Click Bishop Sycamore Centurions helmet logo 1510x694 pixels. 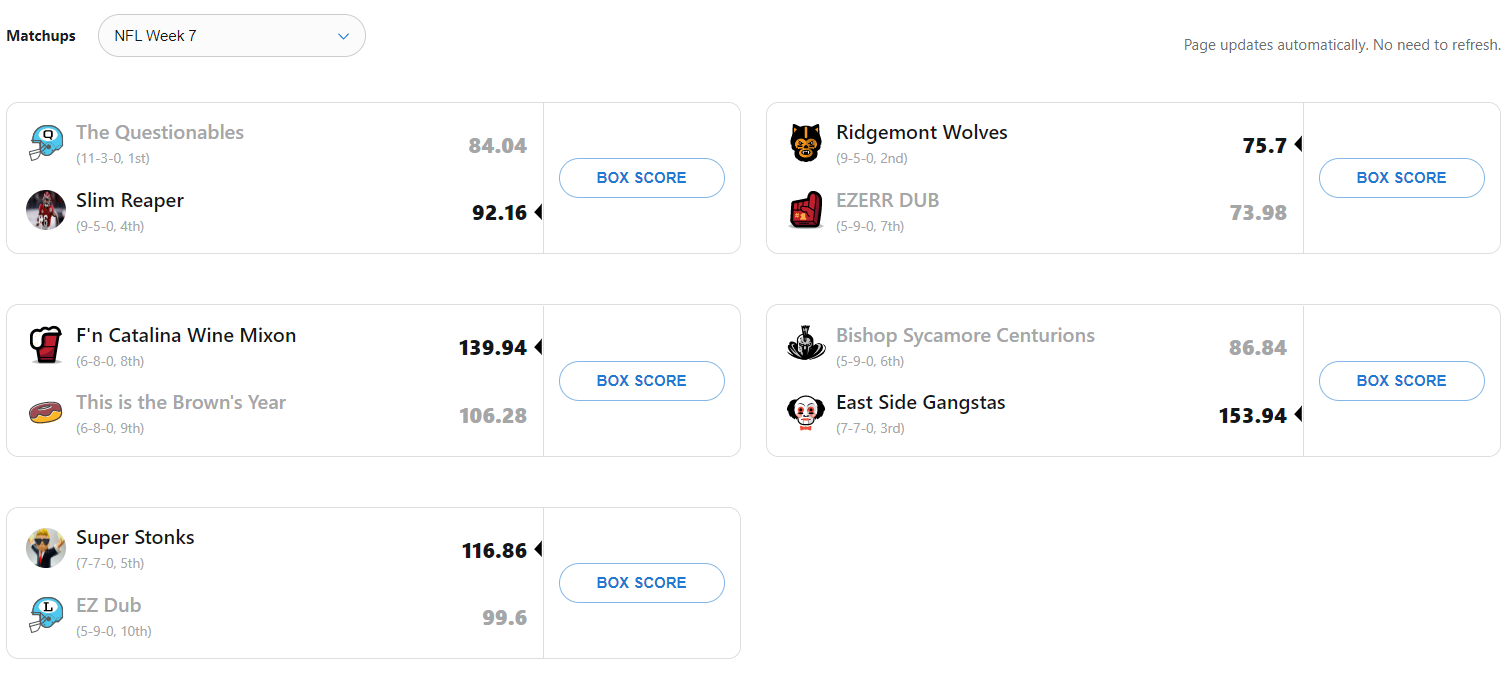pyautogui.click(x=806, y=345)
